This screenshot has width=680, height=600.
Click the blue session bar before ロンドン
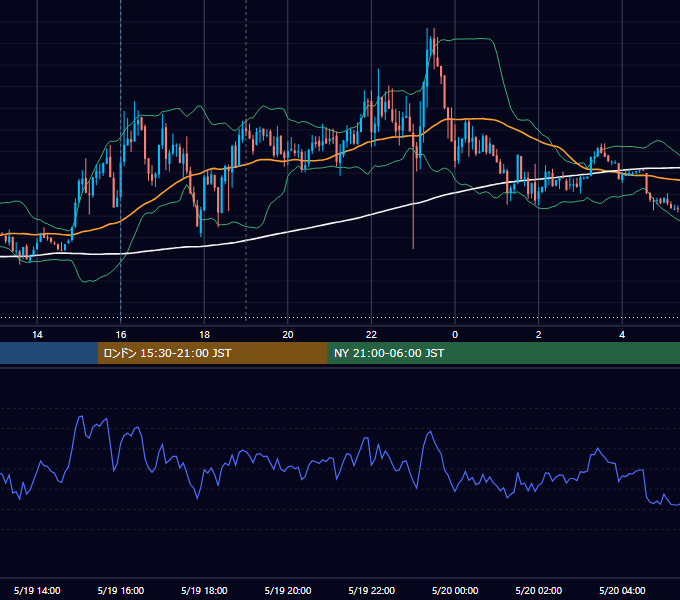[49, 353]
